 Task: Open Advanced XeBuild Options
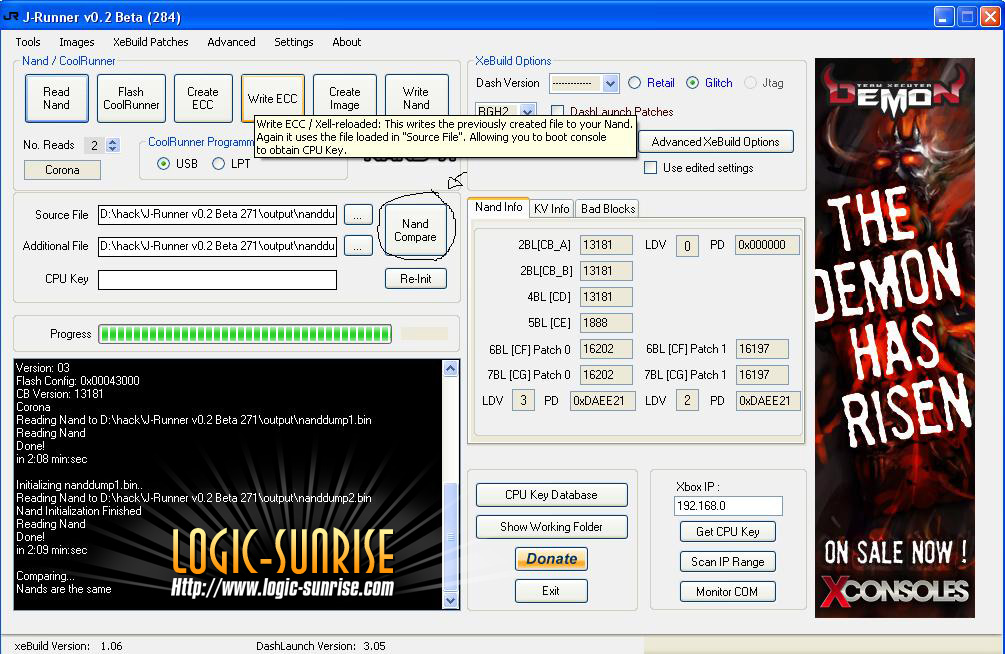pos(715,142)
